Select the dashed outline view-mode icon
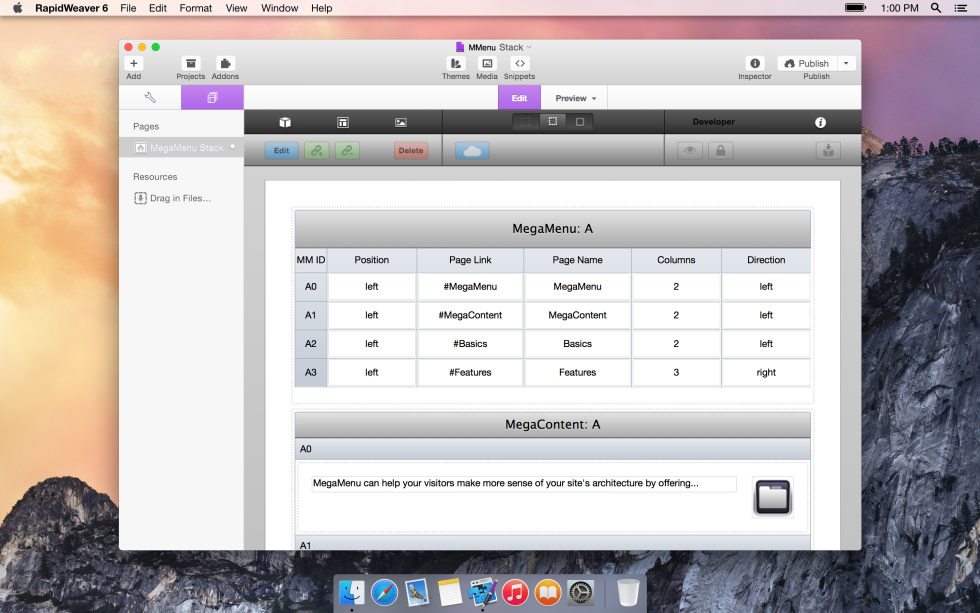The height and width of the screenshot is (613, 980). [552, 122]
